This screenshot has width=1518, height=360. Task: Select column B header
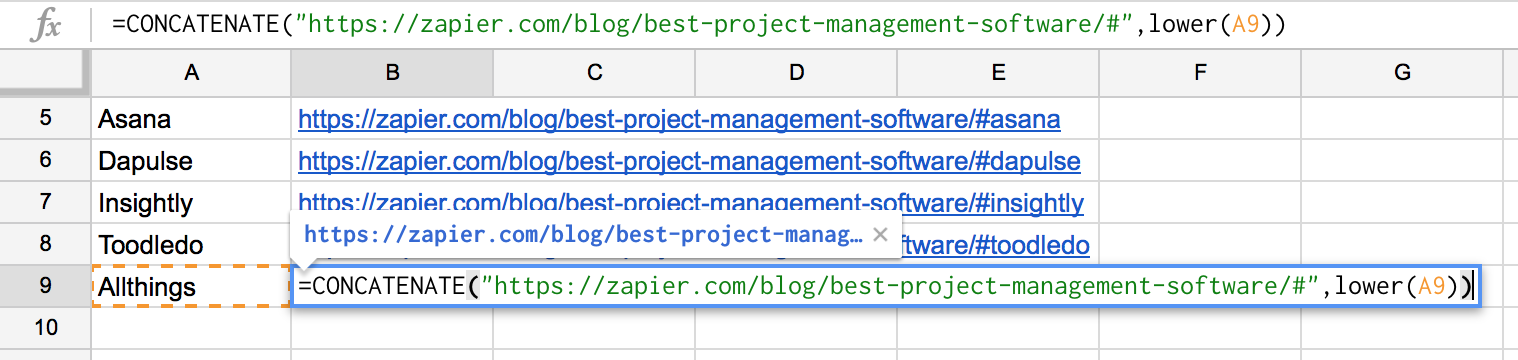click(392, 72)
